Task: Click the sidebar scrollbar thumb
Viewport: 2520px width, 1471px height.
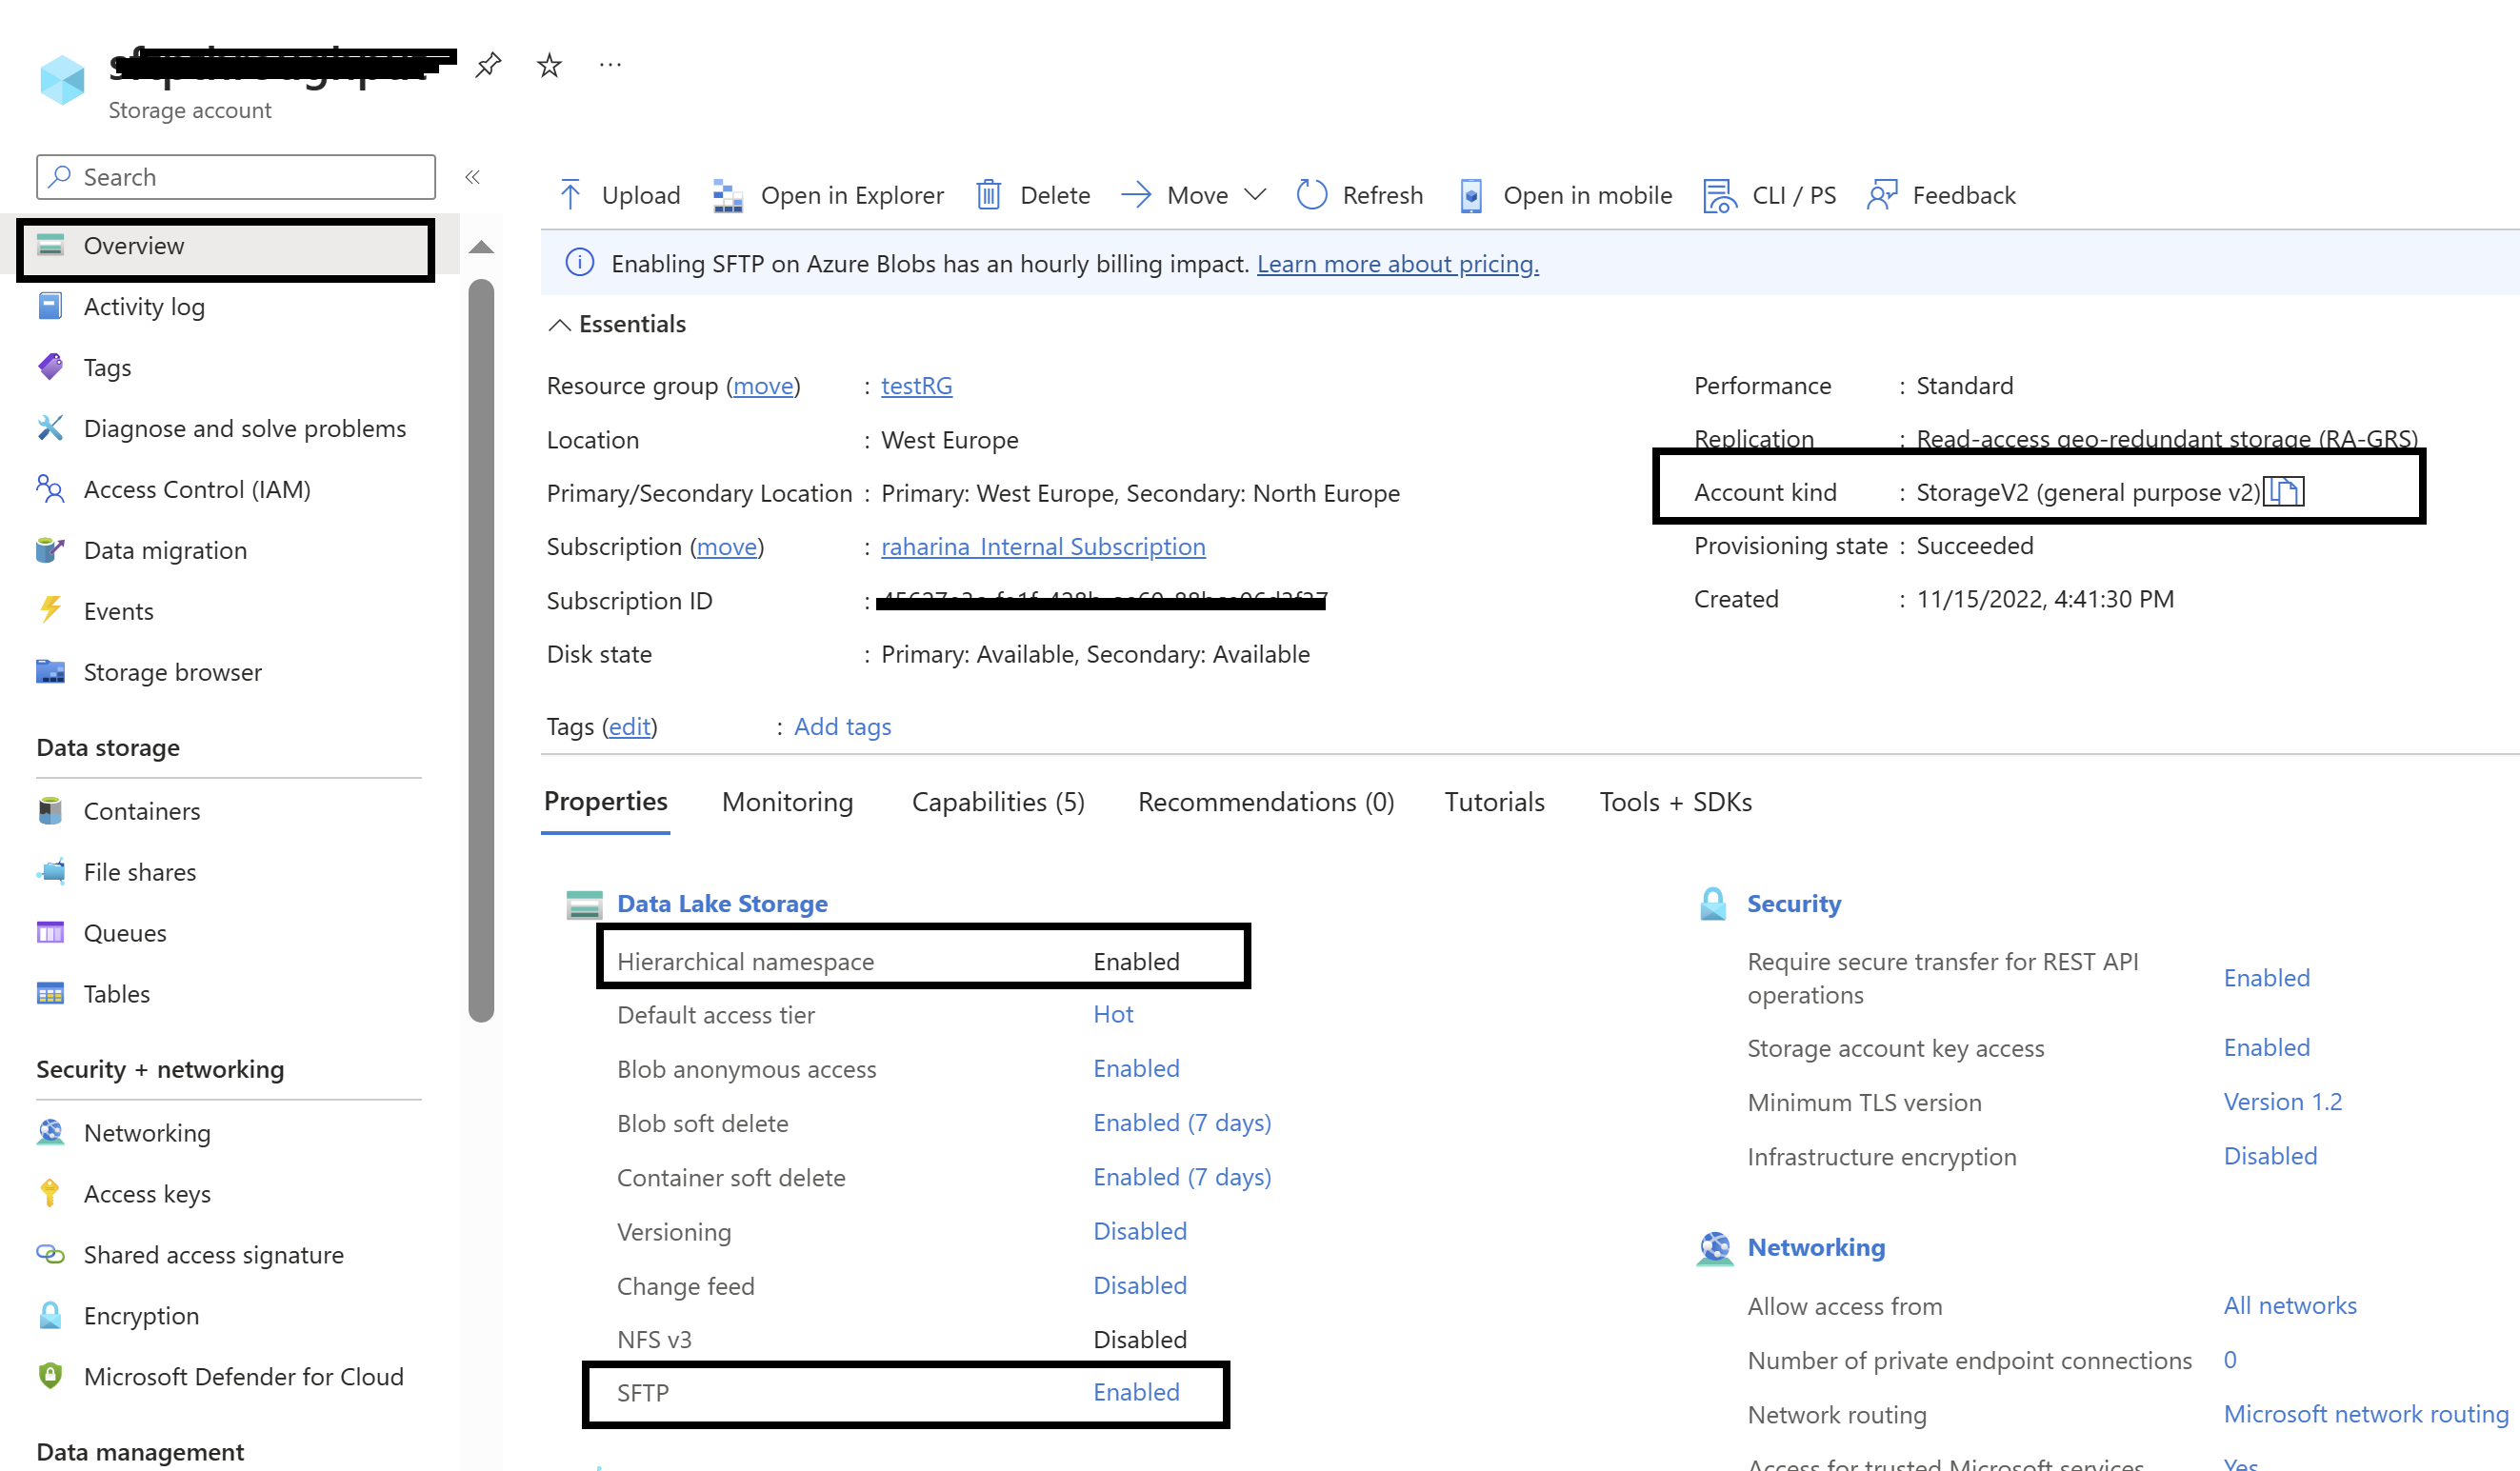Action: pyautogui.click(x=481, y=651)
